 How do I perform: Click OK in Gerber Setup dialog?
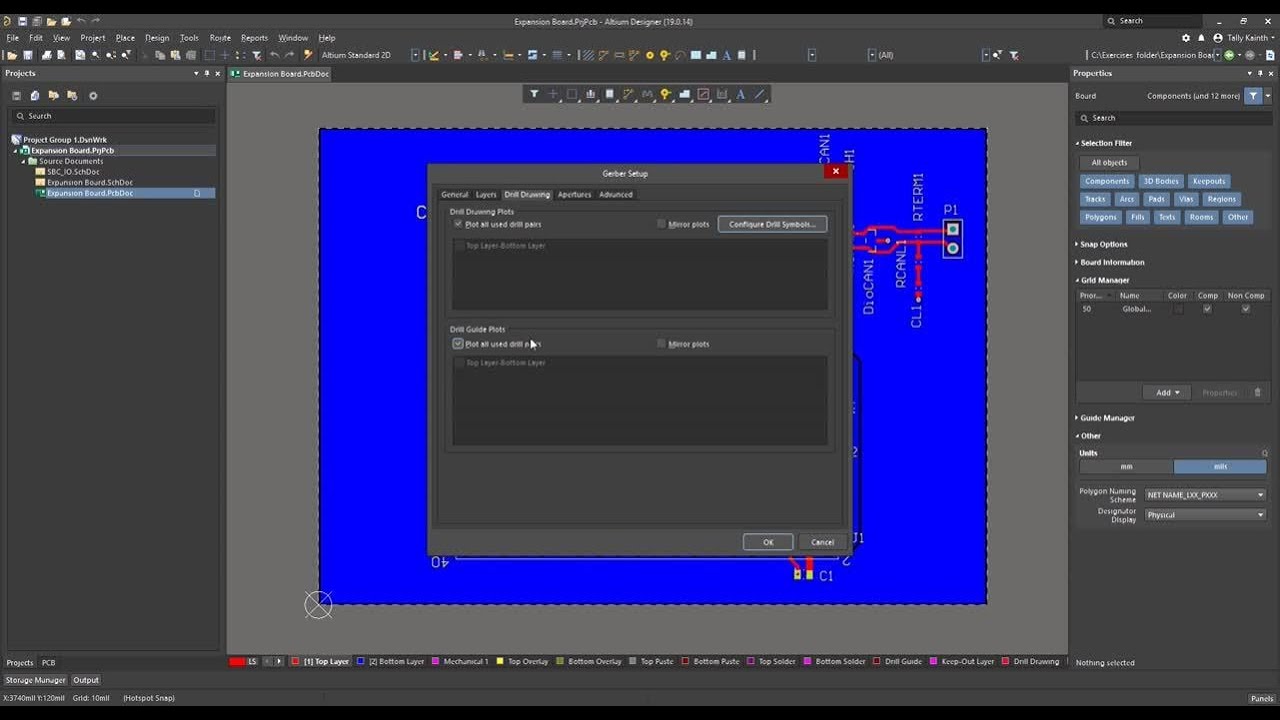coord(768,542)
